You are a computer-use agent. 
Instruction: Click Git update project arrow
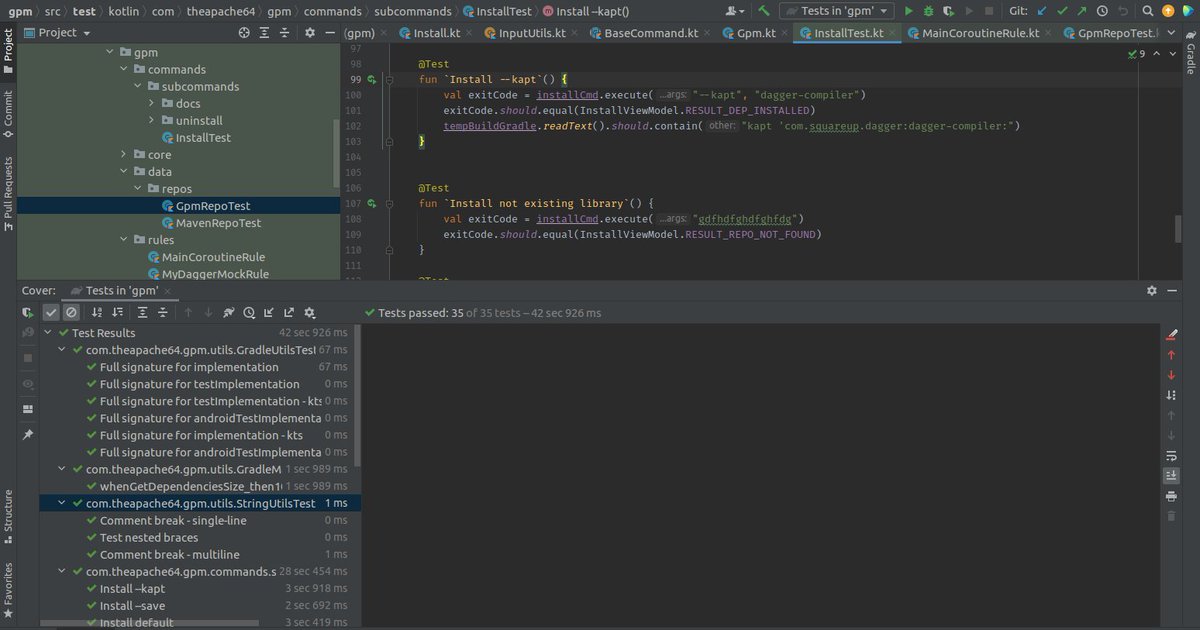point(1042,11)
